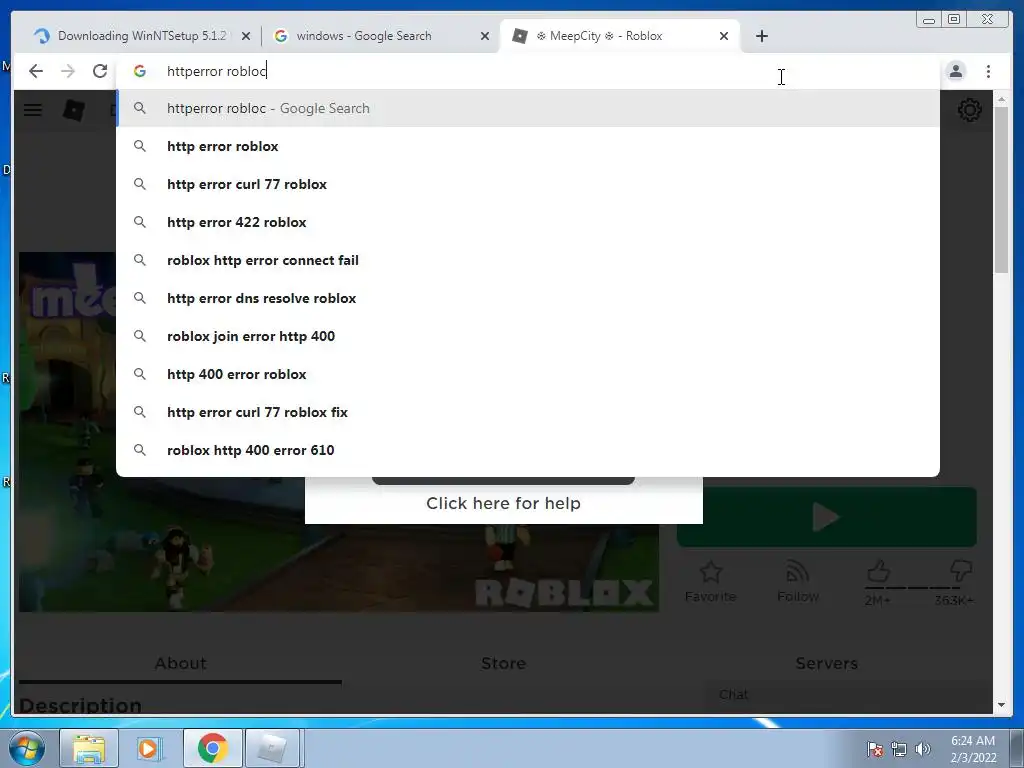
Task: Open File Explorer from the taskbar
Action: (x=89, y=748)
